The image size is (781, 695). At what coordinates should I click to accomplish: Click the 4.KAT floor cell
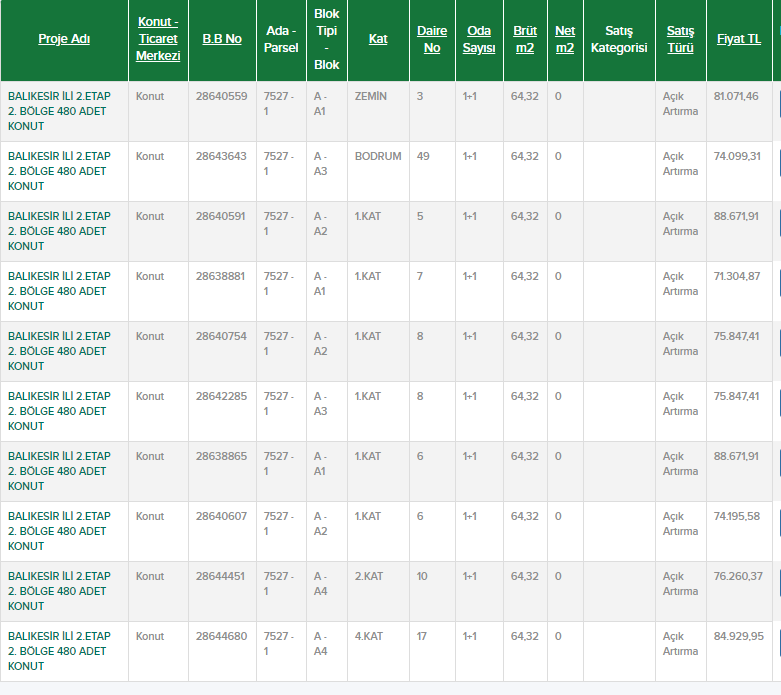(x=368, y=637)
